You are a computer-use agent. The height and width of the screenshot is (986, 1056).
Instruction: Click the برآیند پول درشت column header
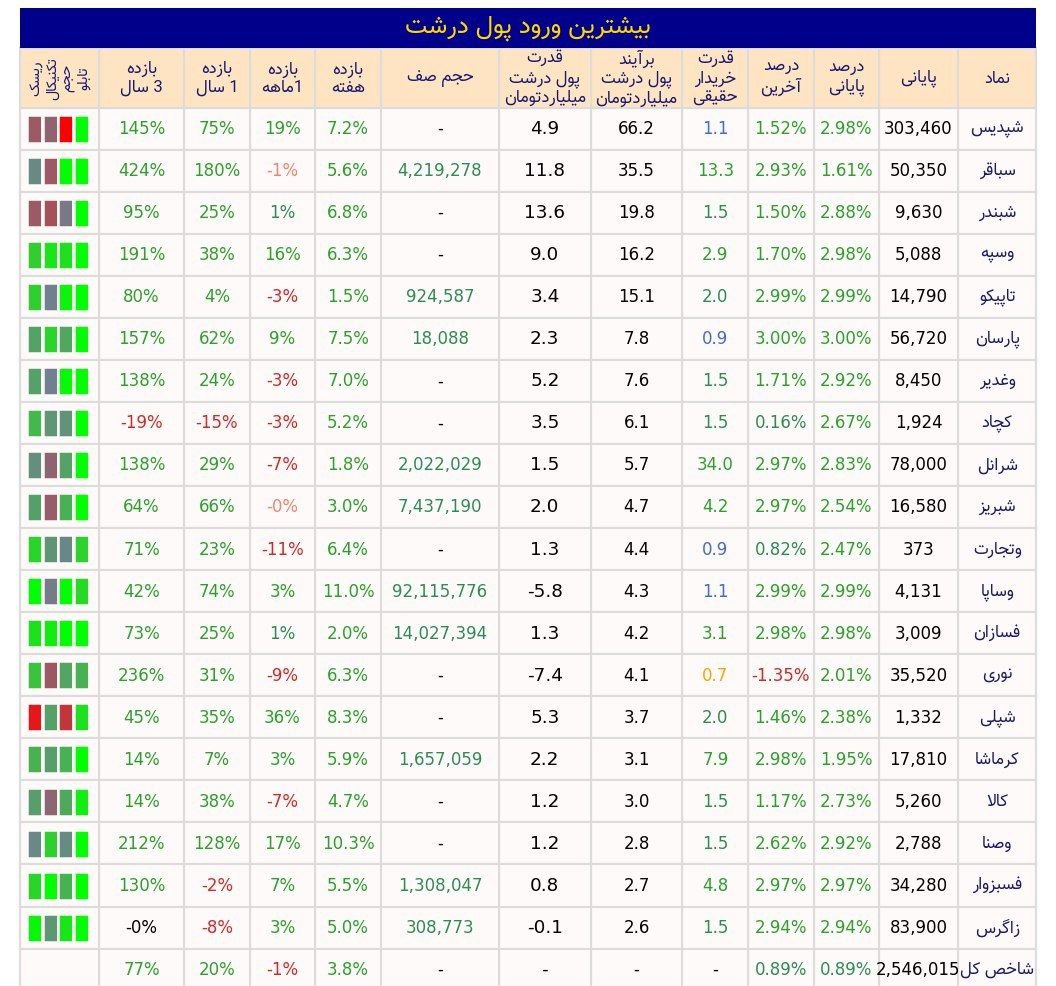click(636, 77)
